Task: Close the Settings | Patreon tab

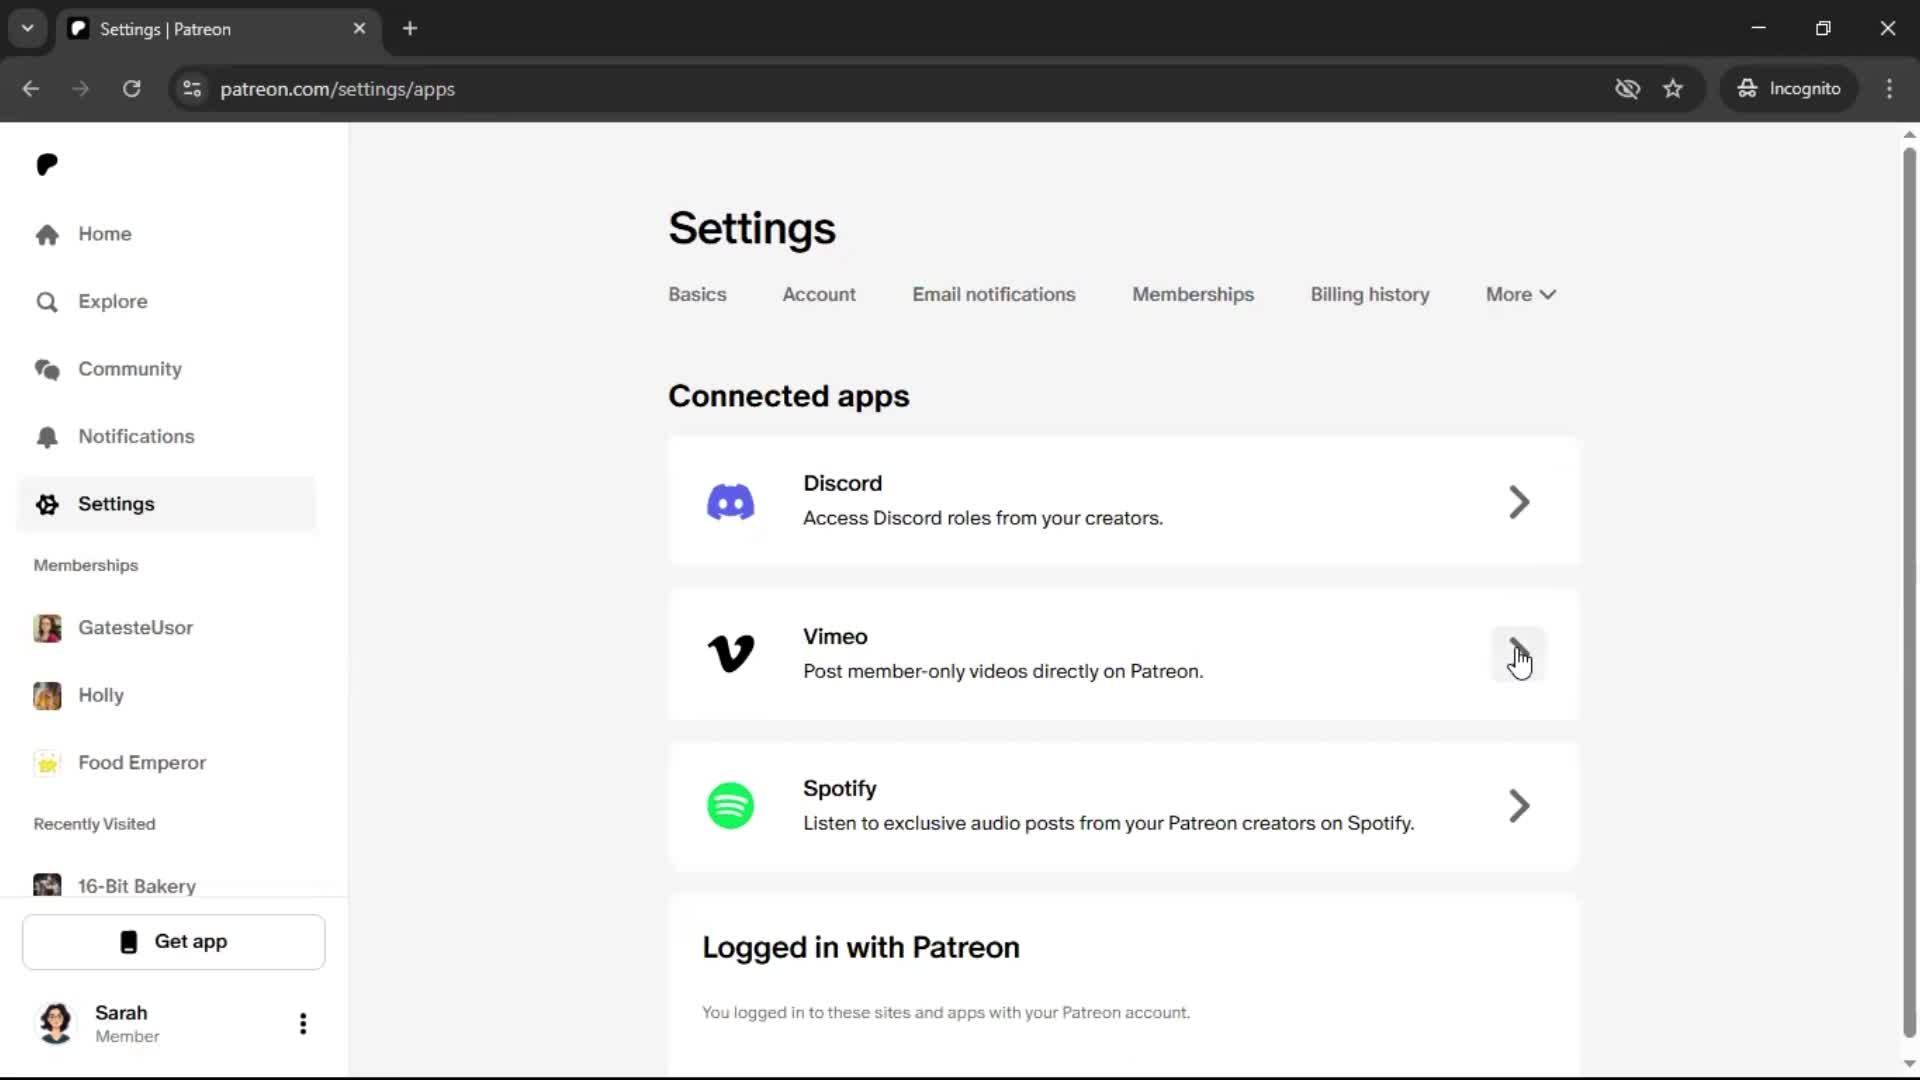Action: [360, 29]
